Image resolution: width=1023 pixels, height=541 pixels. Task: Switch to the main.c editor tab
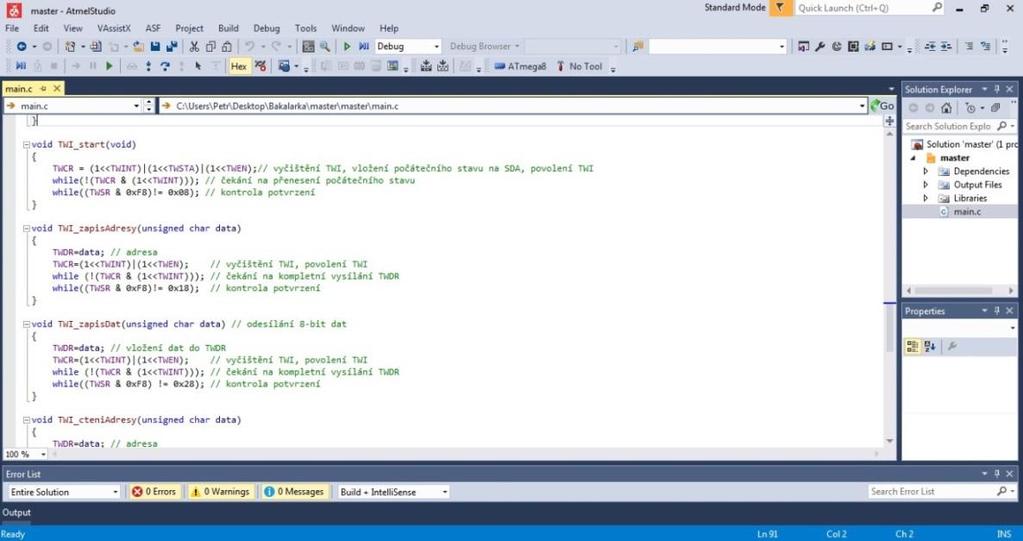(19, 88)
